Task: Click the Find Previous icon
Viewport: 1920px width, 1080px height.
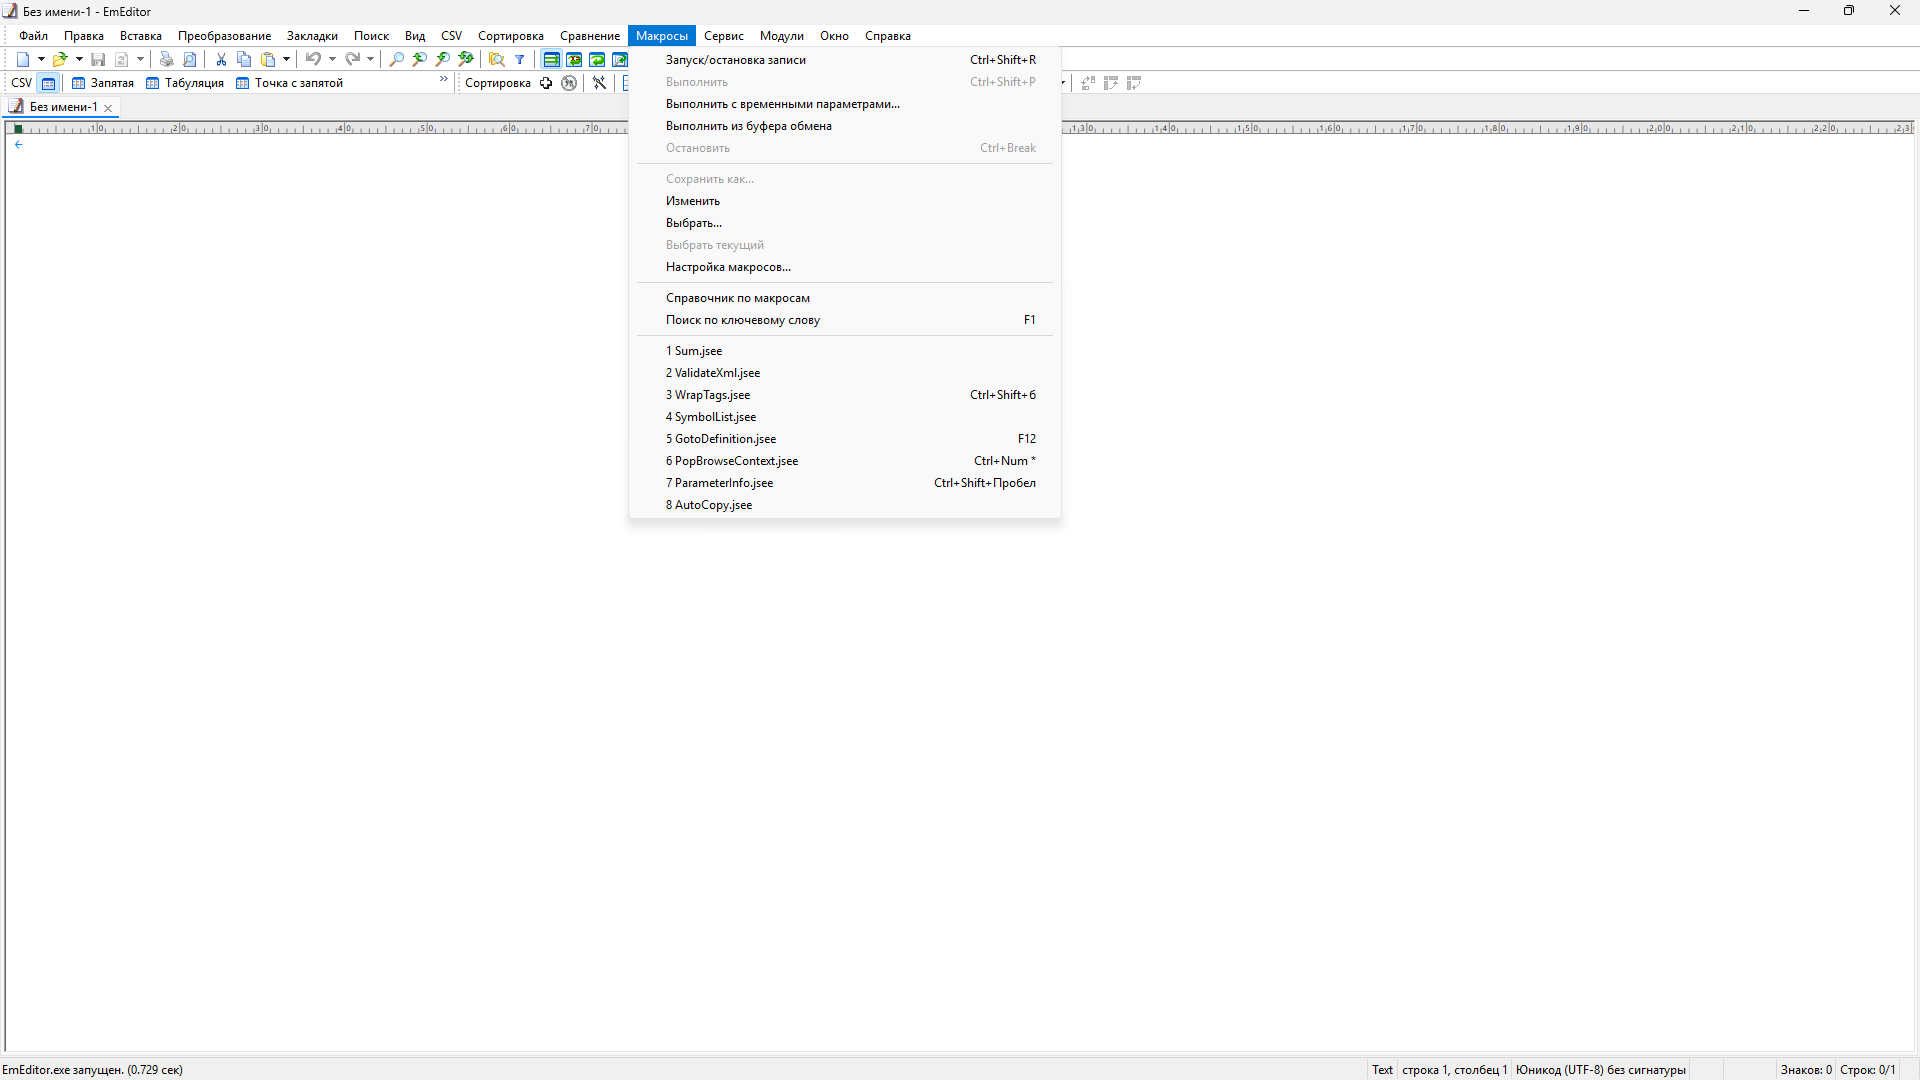Action: [x=420, y=60]
